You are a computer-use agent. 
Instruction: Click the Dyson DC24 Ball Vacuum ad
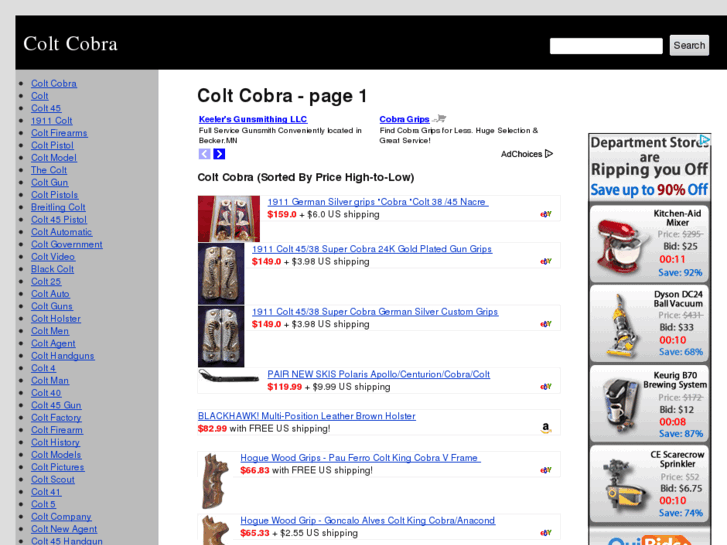point(650,324)
